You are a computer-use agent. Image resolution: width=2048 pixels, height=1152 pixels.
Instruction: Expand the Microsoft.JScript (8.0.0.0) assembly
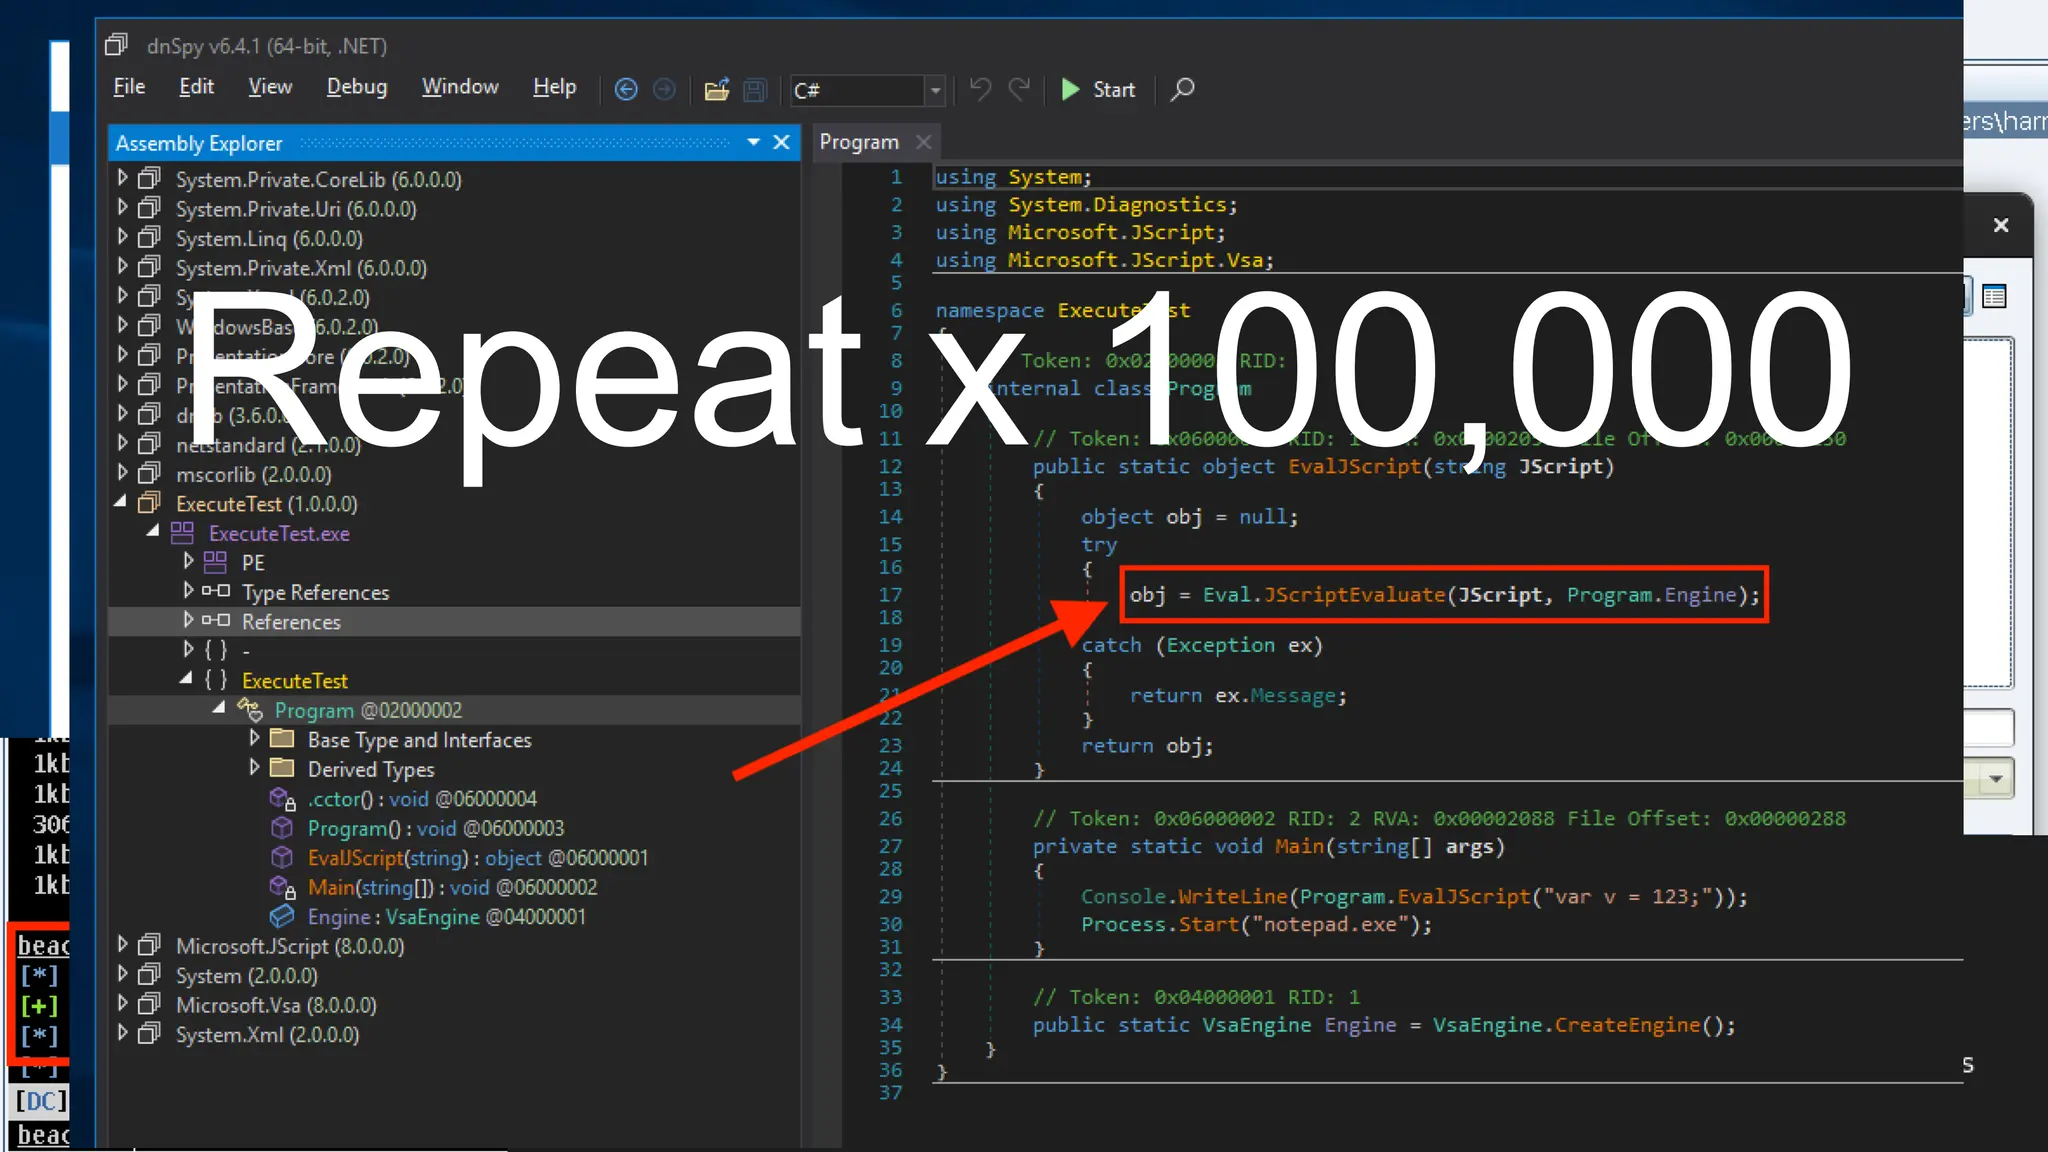(x=122, y=945)
